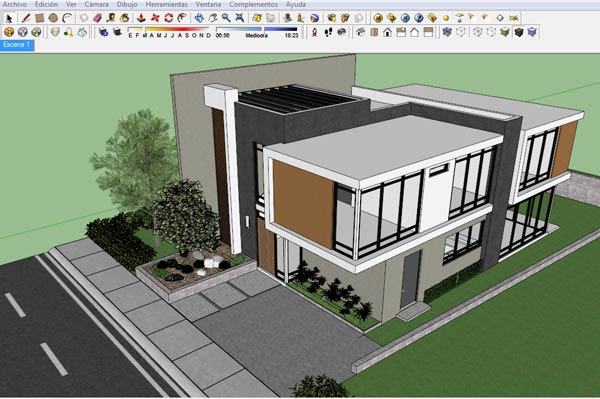
Task: Choose the red Line pencil tool
Action: coord(25,18)
